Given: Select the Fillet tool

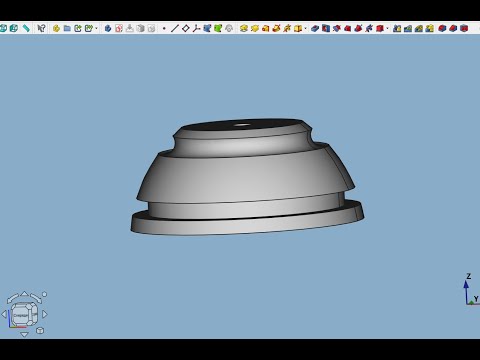Looking at the screenshot, I should click(442, 28).
